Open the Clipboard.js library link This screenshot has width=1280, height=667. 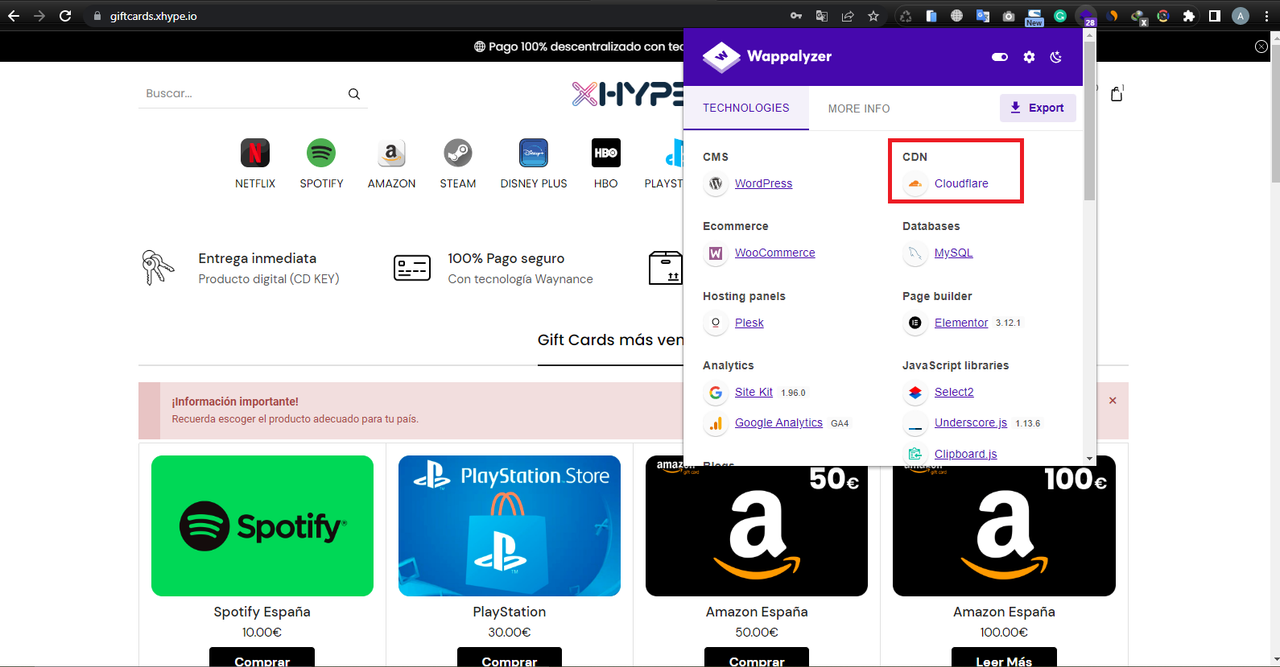click(966, 454)
